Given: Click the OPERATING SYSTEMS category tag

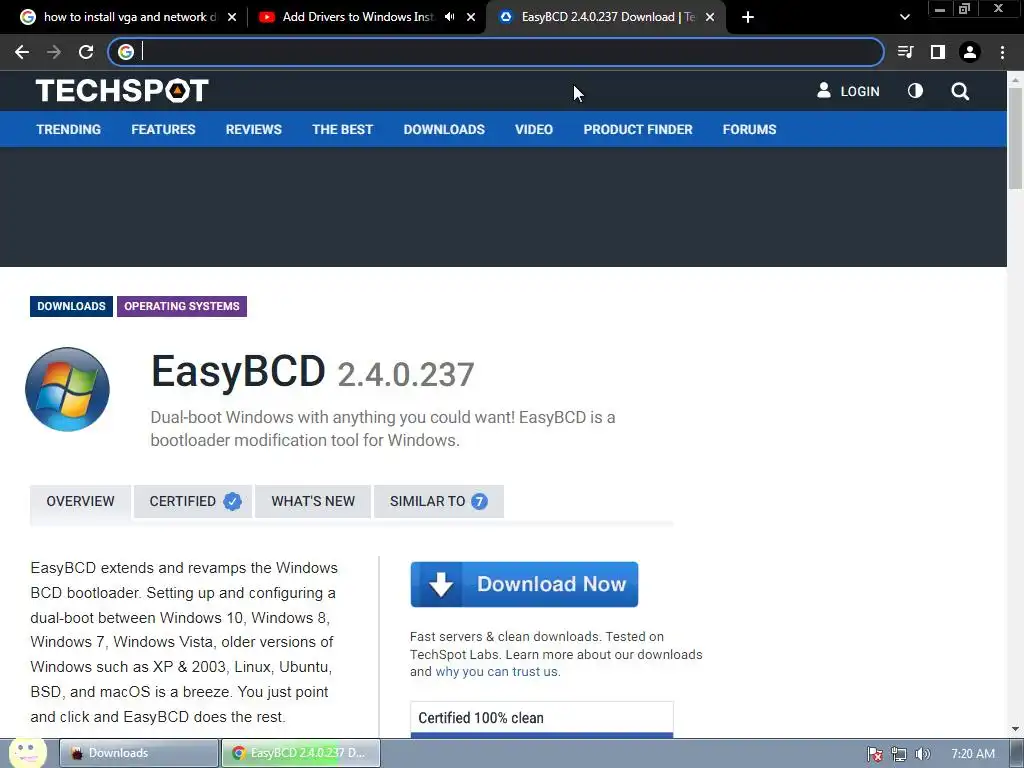Looking at the screenshot, I should point(182,306).
